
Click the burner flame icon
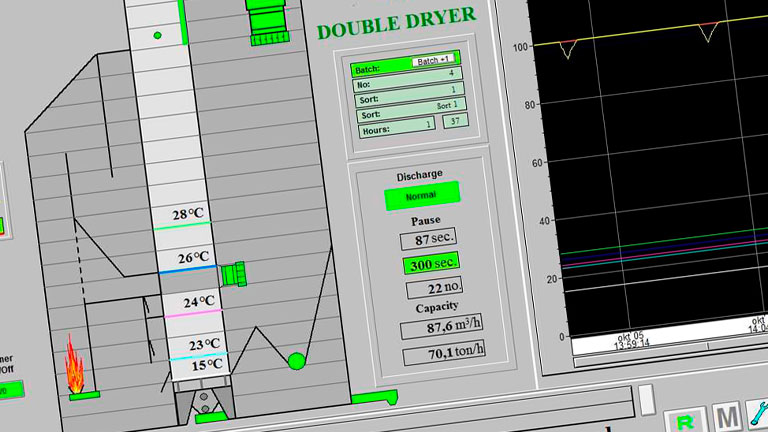click(x=73, y=363)
